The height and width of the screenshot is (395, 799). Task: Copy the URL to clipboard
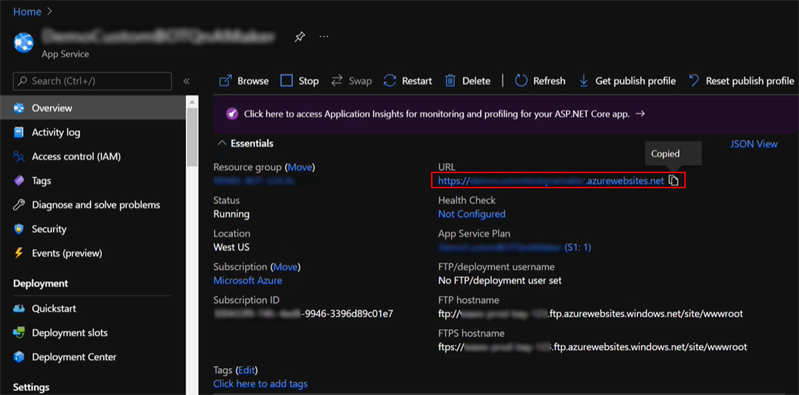[x=674, y=180]
